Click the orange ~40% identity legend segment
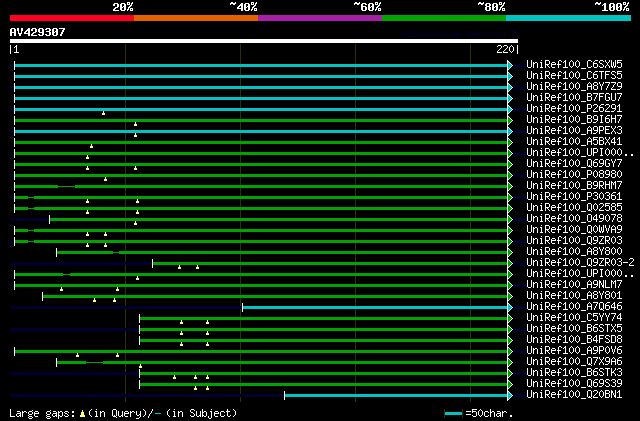The height and width of the screenshot is (421, 640). click(x=195, y=18)
